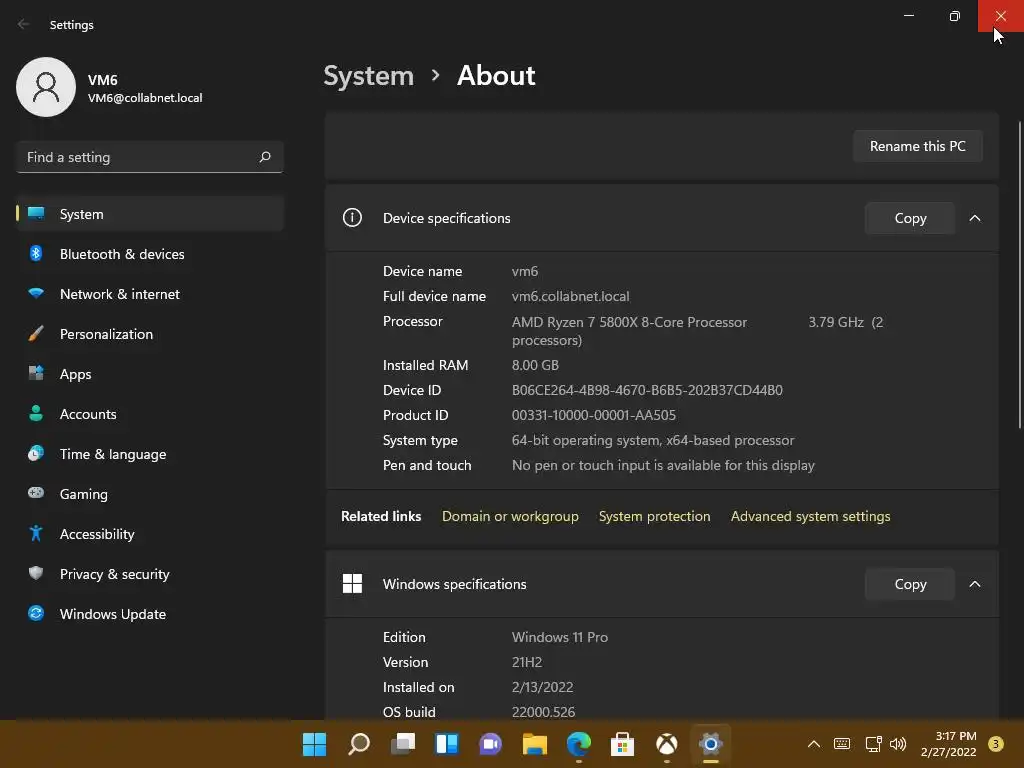
Task: Open Microsoft Store from taskbar
Action: point(622,744)
